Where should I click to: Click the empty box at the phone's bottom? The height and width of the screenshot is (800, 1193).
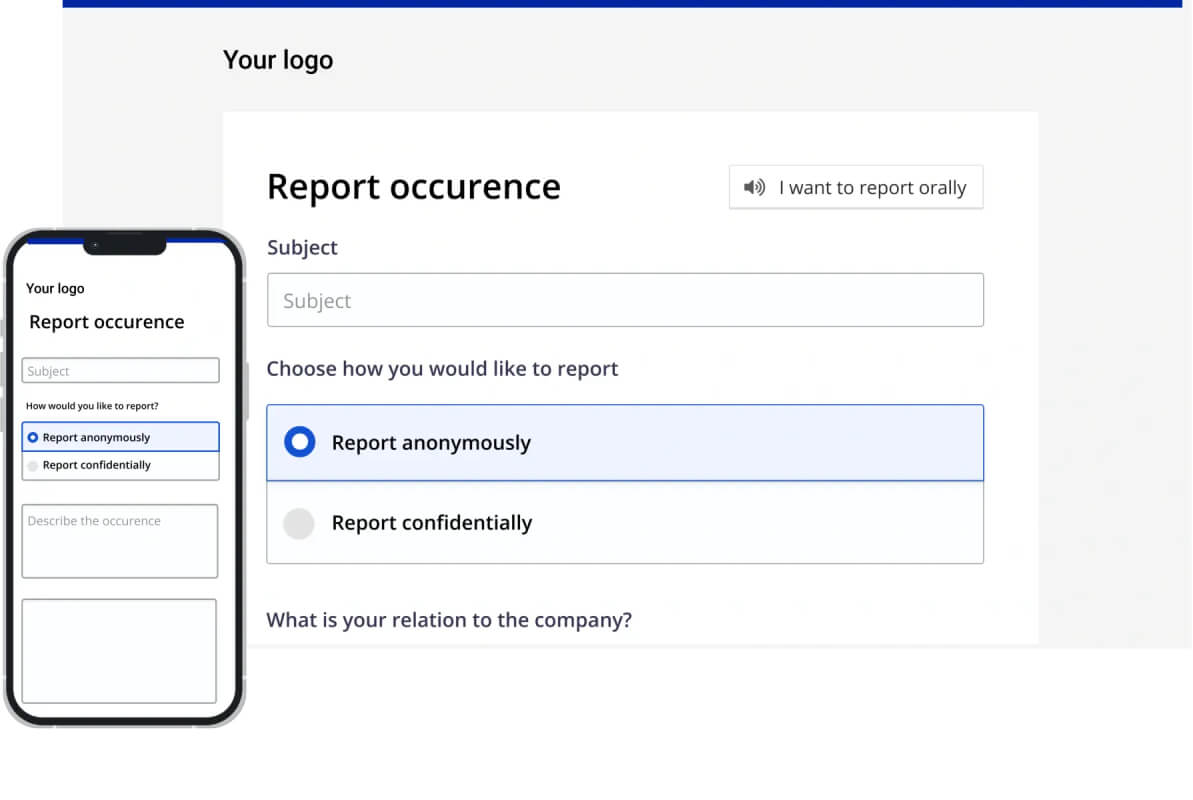pyautogui.click(x=119, y=651)
